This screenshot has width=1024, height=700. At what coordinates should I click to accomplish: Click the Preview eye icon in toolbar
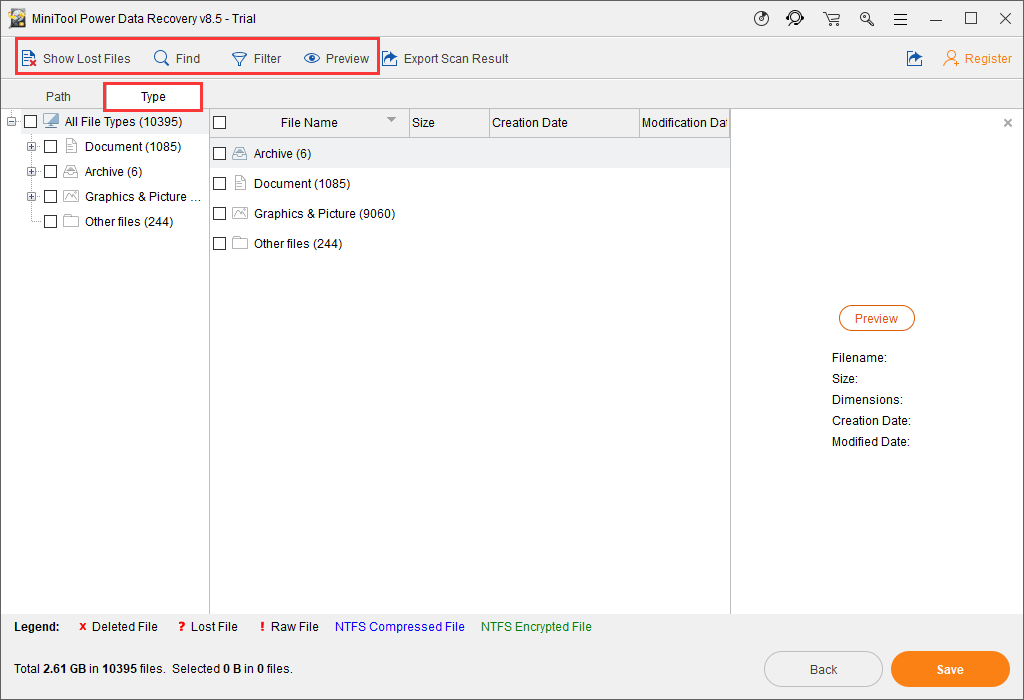coord(312,59)
